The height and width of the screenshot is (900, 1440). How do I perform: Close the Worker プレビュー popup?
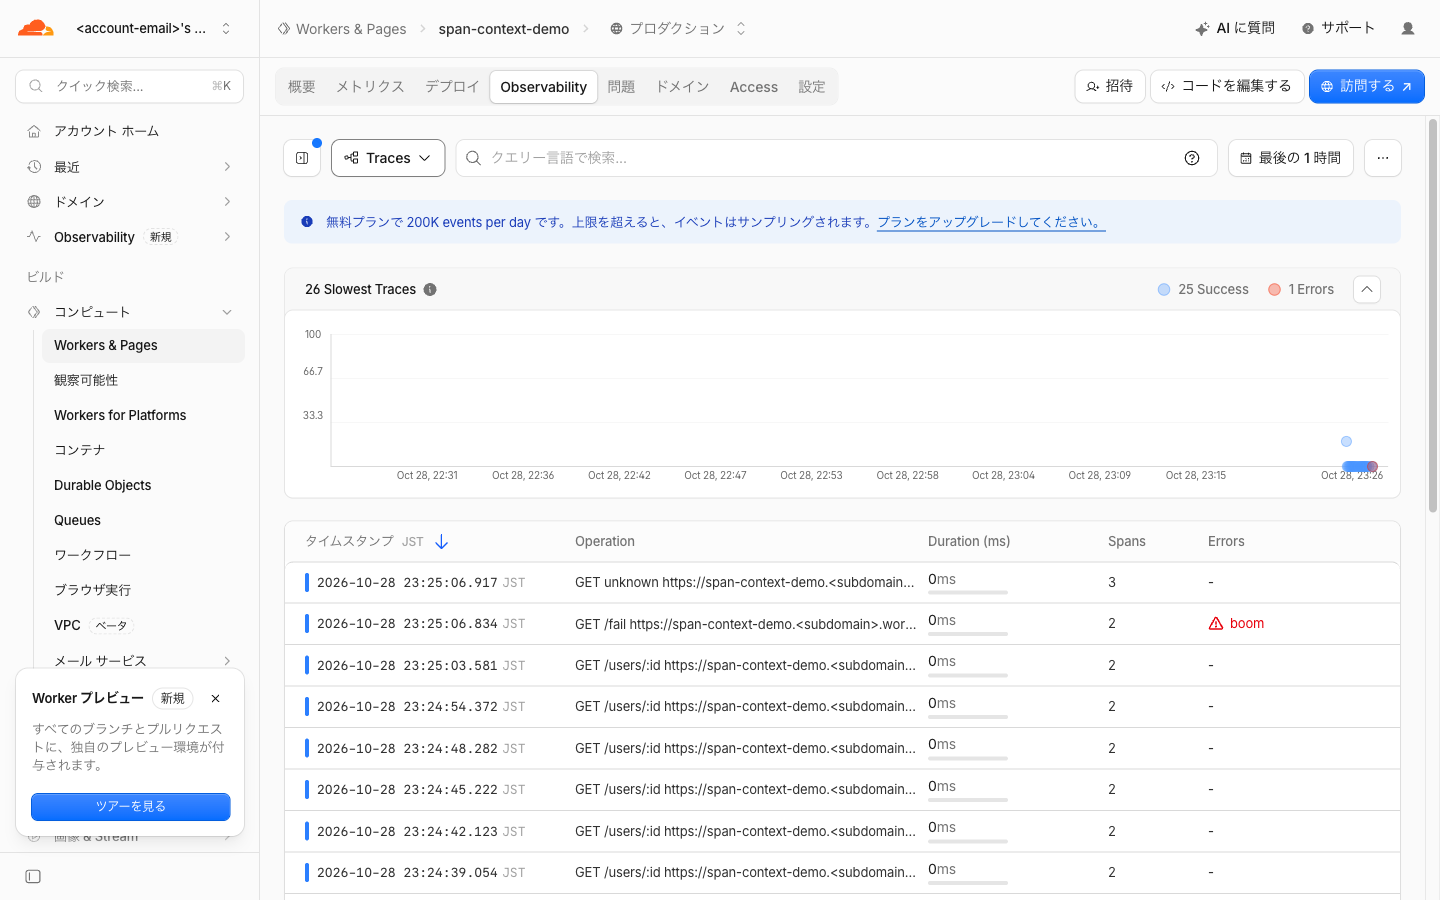pyautogui.click(x=215, y=699)
